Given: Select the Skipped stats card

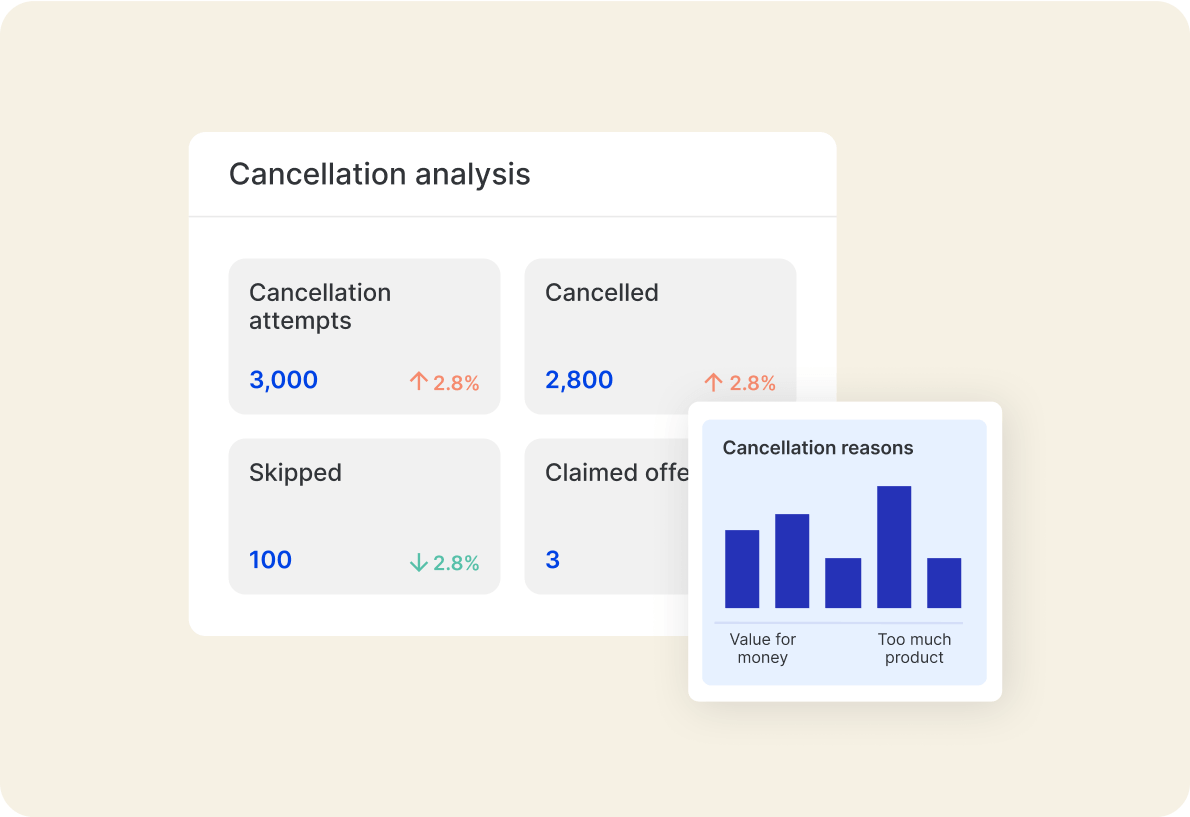Looking at the screenshot, I should tap(364, 516).
